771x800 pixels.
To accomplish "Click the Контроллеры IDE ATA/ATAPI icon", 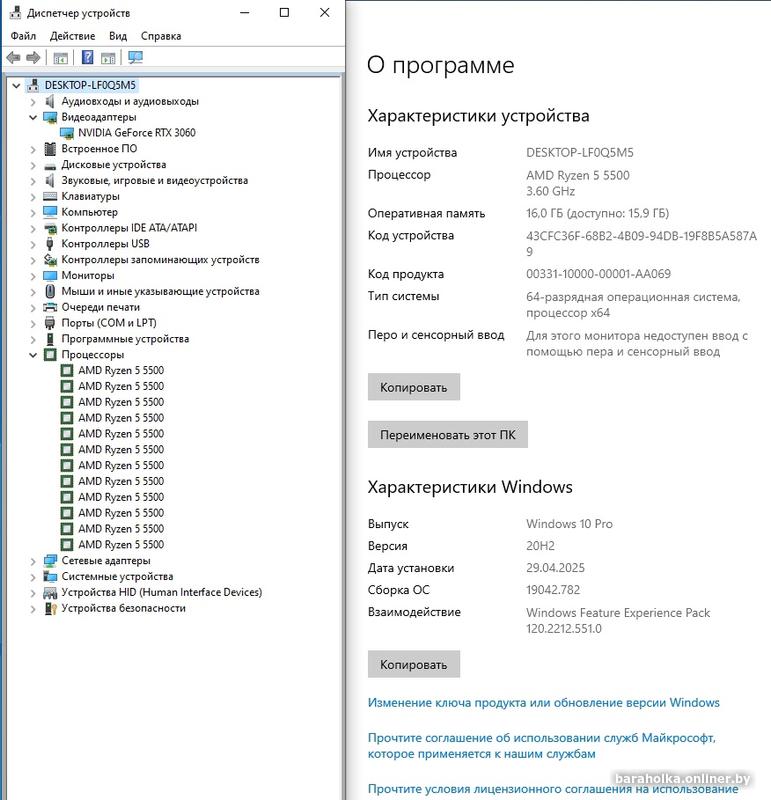I will tap(50, 228).
